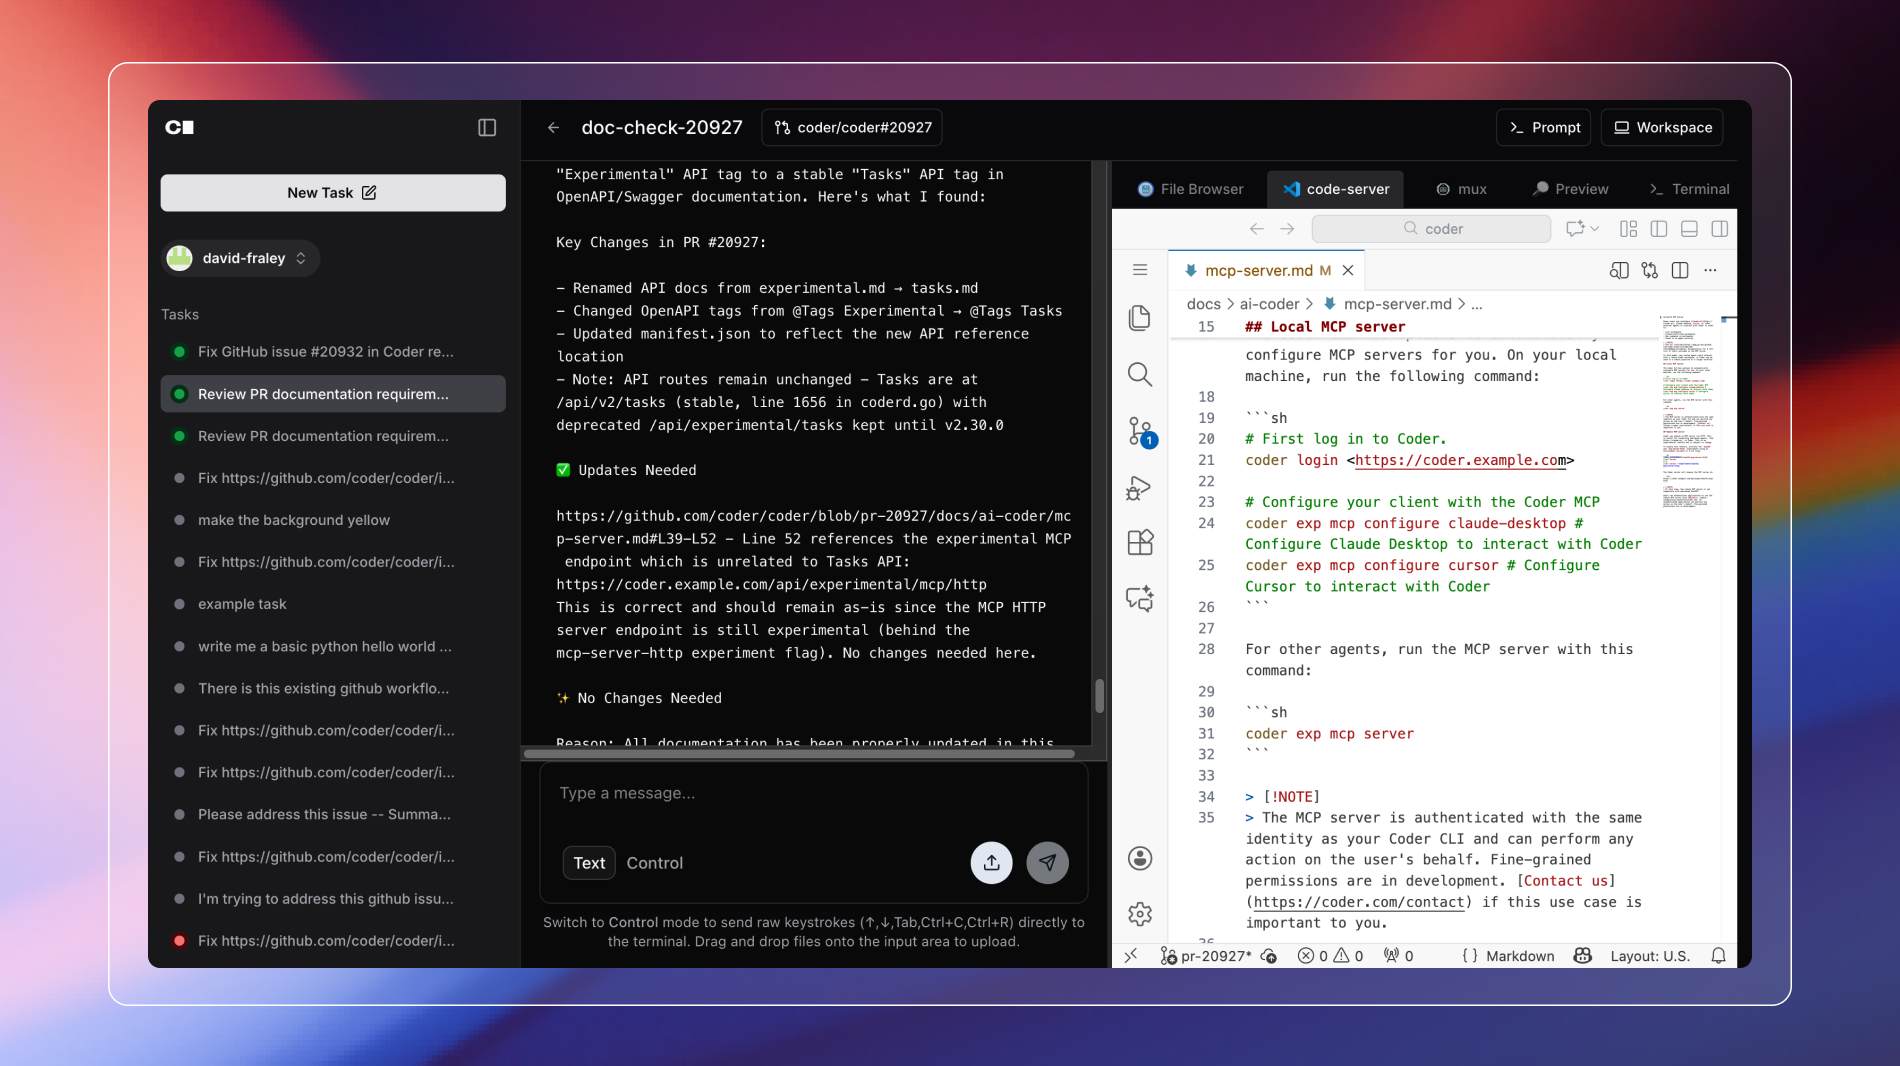1900x1066 pixels.
Task: Open code-server Settings gear
Action: [x=1140, y=913]
